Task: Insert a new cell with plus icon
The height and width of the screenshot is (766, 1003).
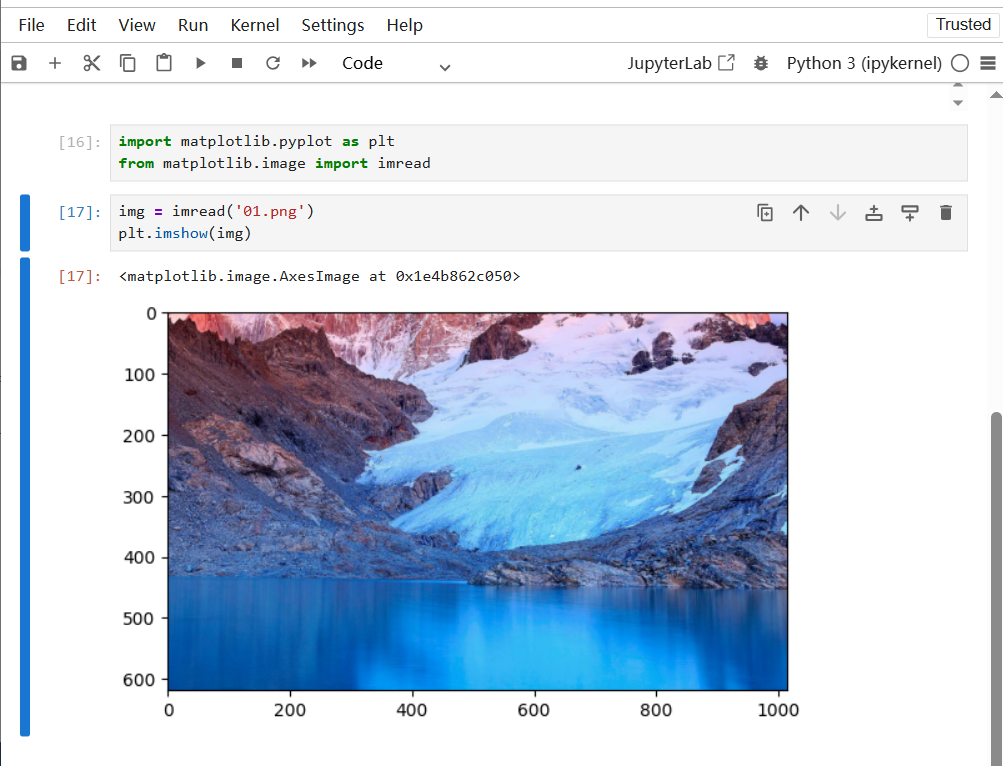Action: pyautogui.click(x=55, y=63)
